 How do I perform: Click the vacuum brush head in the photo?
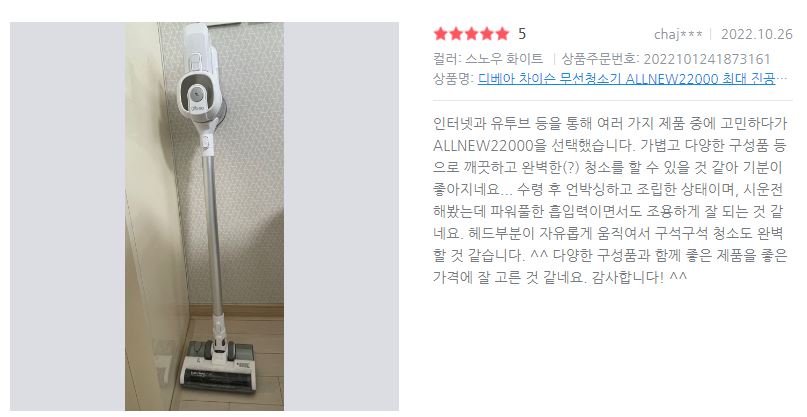click(x=218, y=366)
